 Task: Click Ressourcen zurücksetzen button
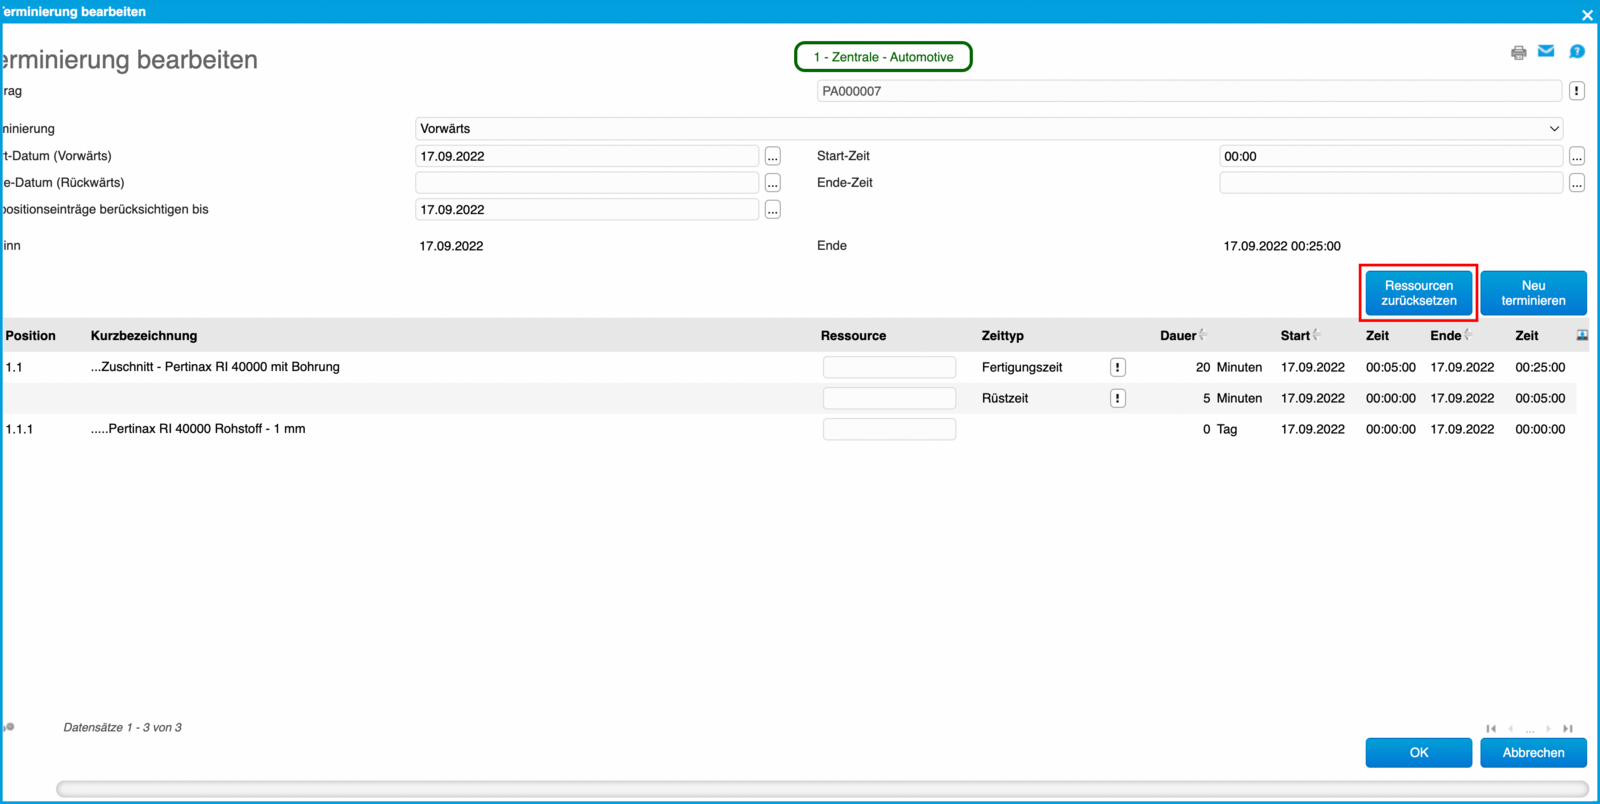pyautogui.click(x=1418, y=293)
